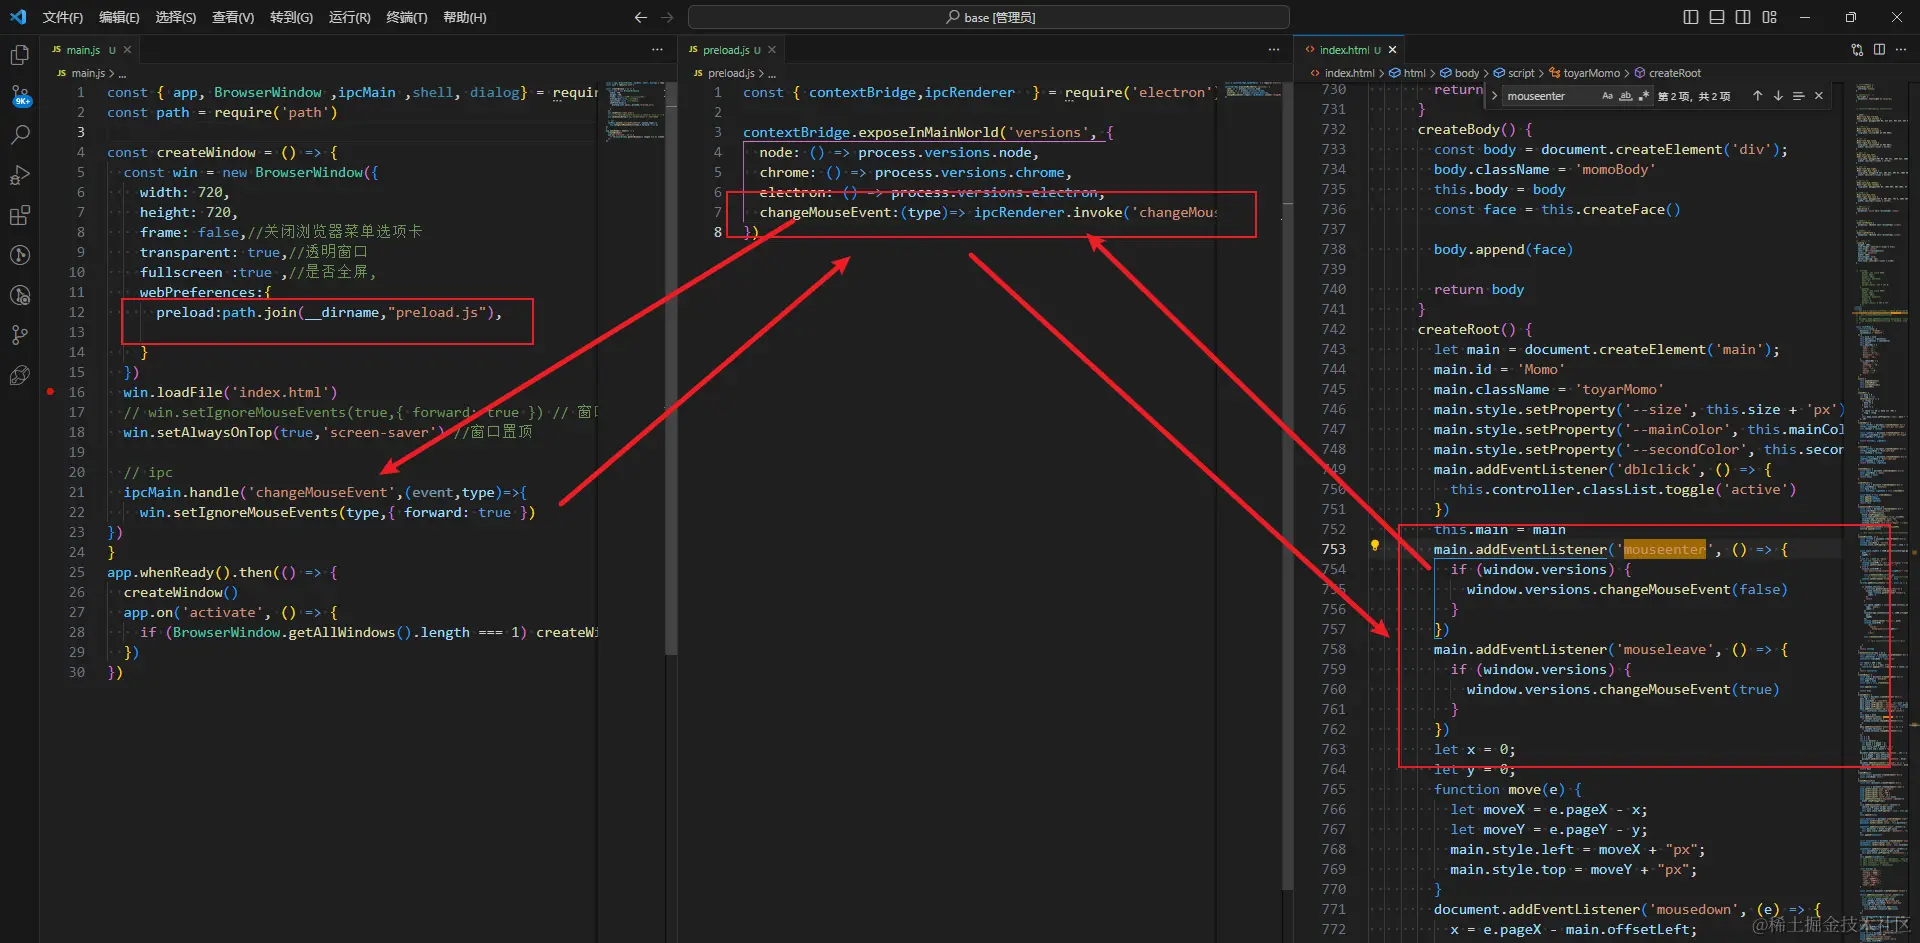
Task: Go to previous match in find widget
Action: pyautogui.click(x=1757, y=96)
